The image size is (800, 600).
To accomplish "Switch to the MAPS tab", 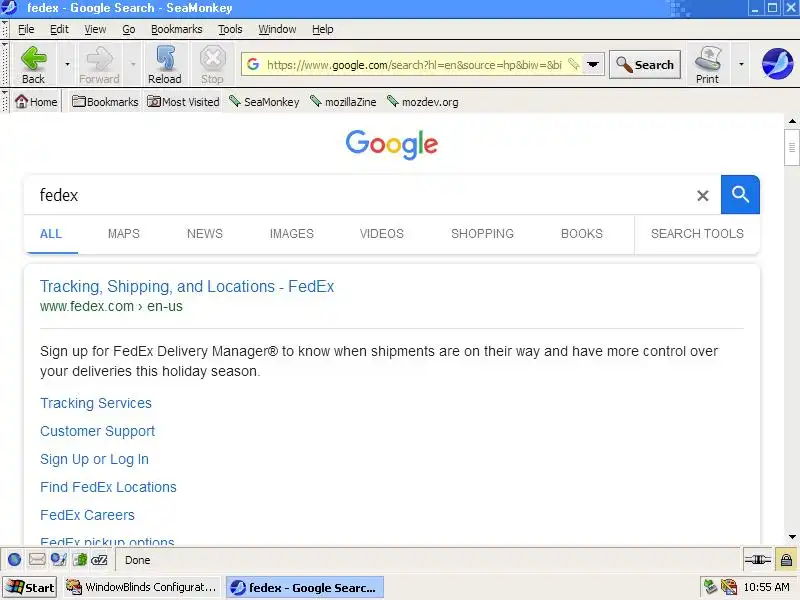I will (x=123, y=234).
